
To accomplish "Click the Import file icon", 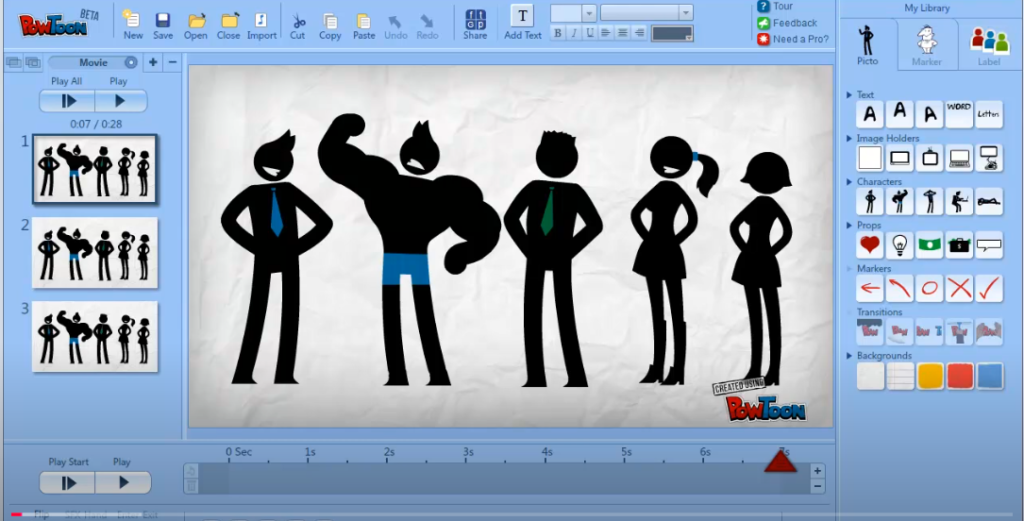I will tap(261, 24).
